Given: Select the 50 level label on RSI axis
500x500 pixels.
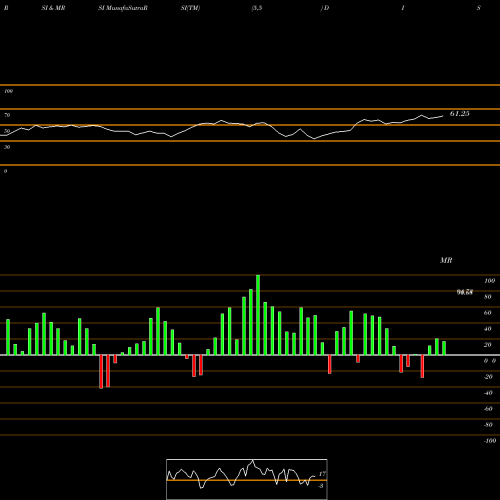Looking at the screenshot, I should tap(7, 131).
